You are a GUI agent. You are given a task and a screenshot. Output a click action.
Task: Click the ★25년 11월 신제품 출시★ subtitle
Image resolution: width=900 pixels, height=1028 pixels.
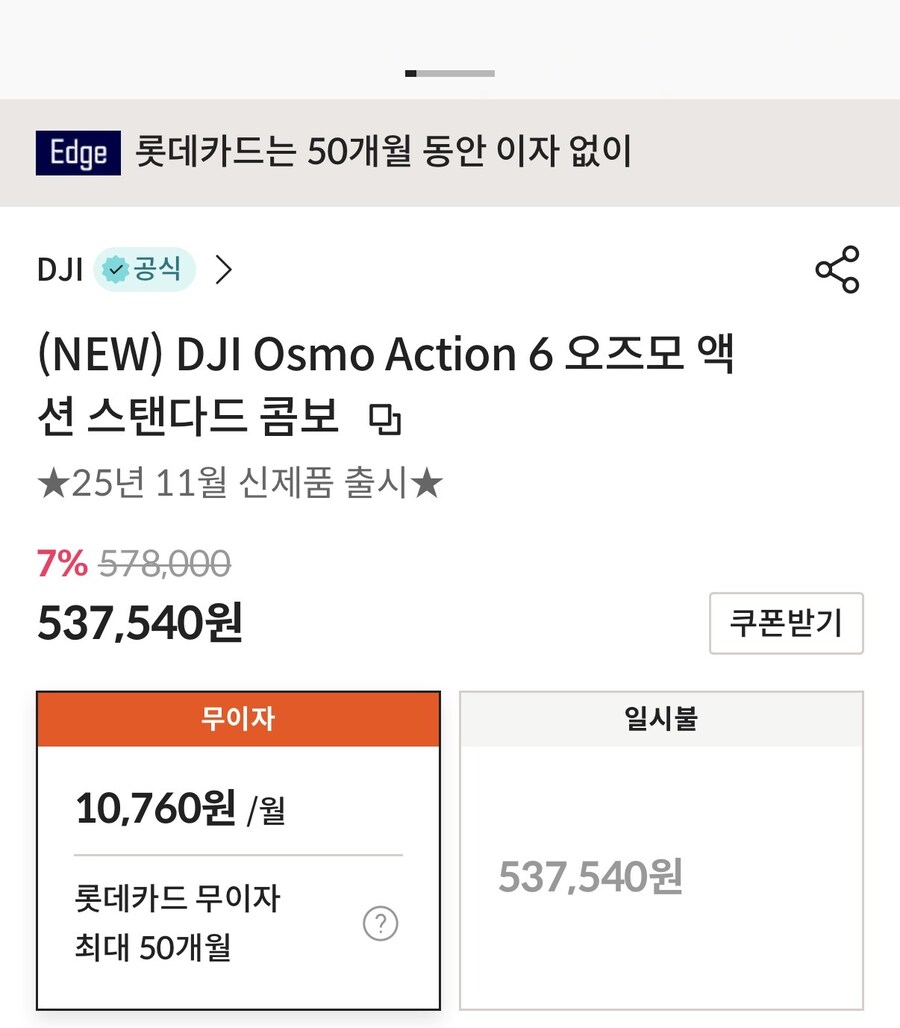point(243,482)
